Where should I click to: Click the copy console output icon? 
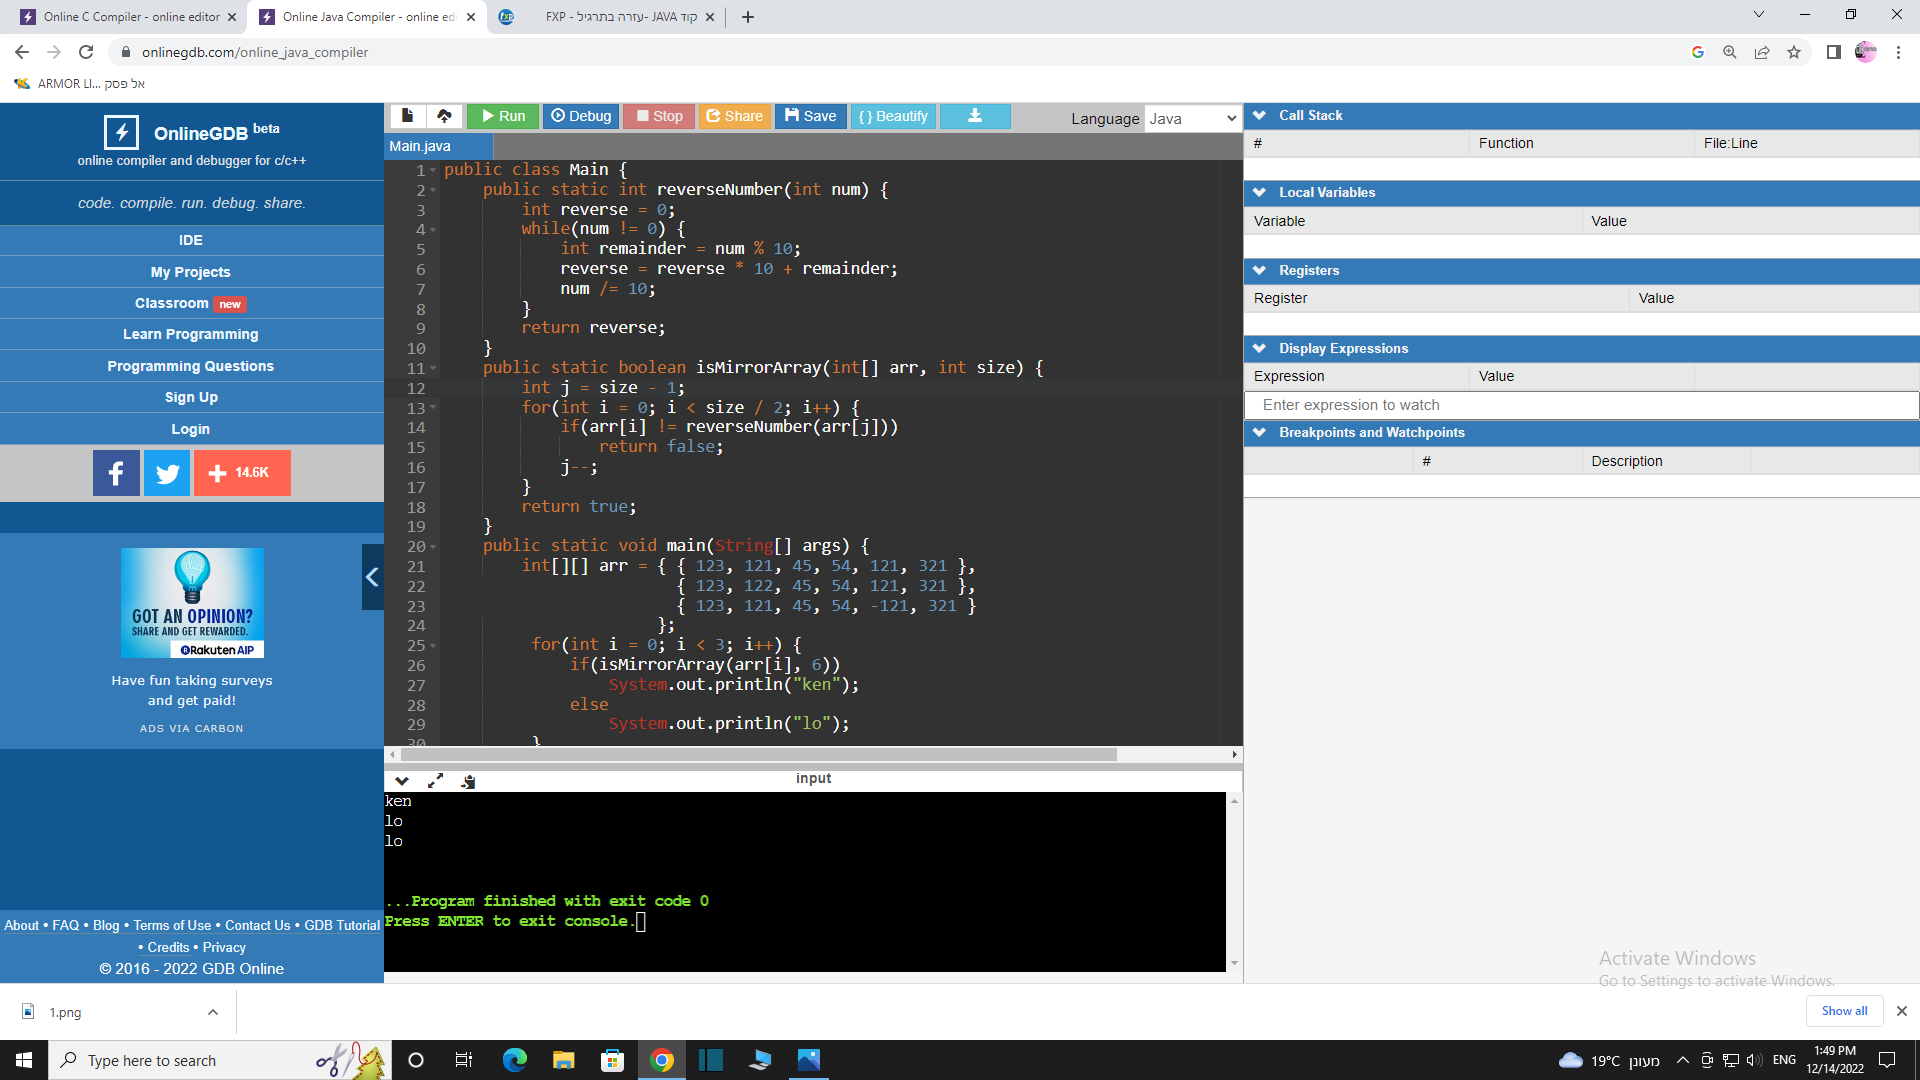468,781
